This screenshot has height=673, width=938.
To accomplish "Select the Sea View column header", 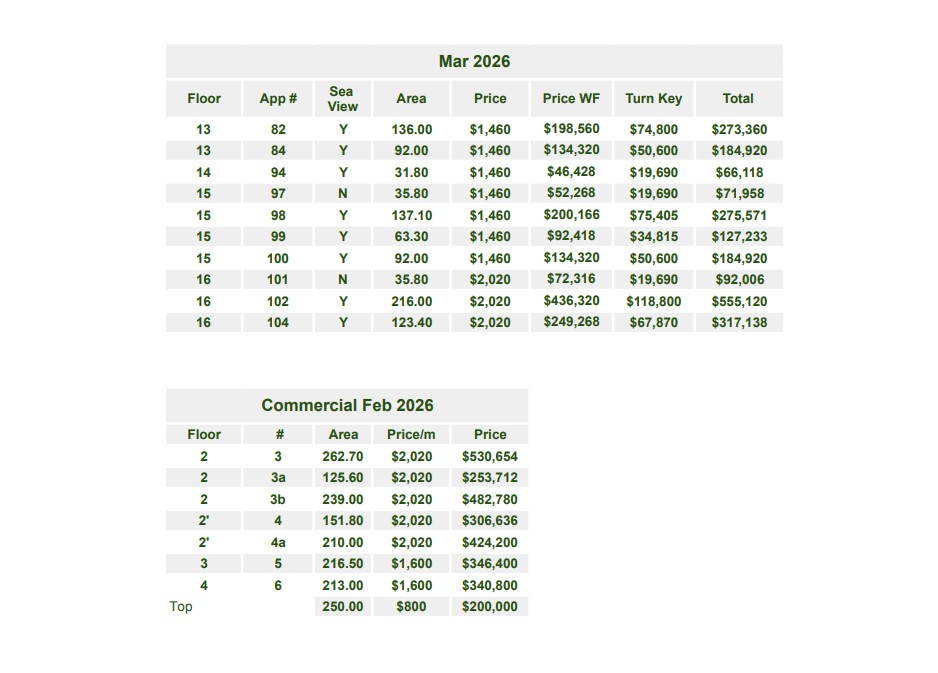I will pyautogui.click(x=342, y=98).
